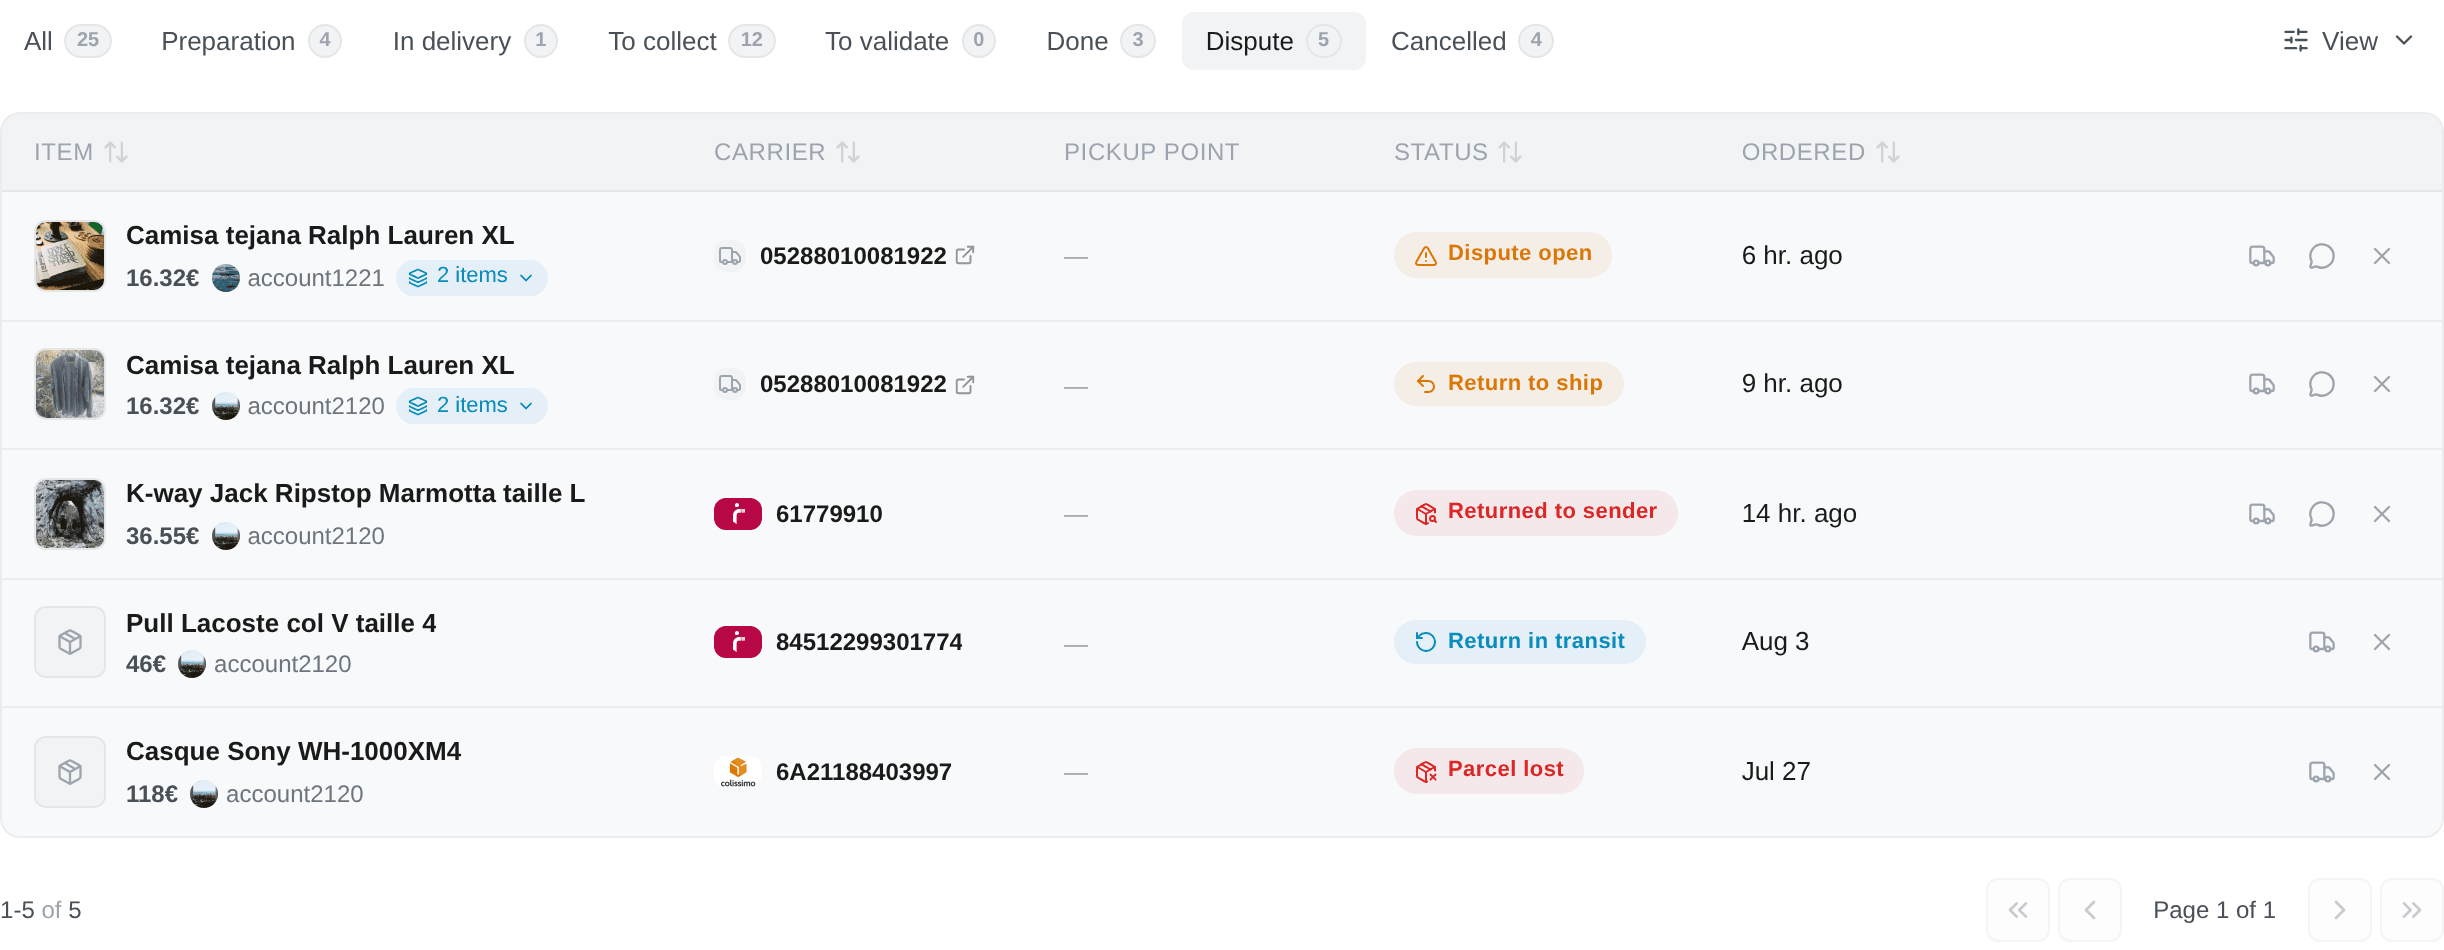Click the Return in transit status badge
Image resolution: width=2444 pixels, height=950 pixels.
pyautogui.click(x=1519, y=641)
